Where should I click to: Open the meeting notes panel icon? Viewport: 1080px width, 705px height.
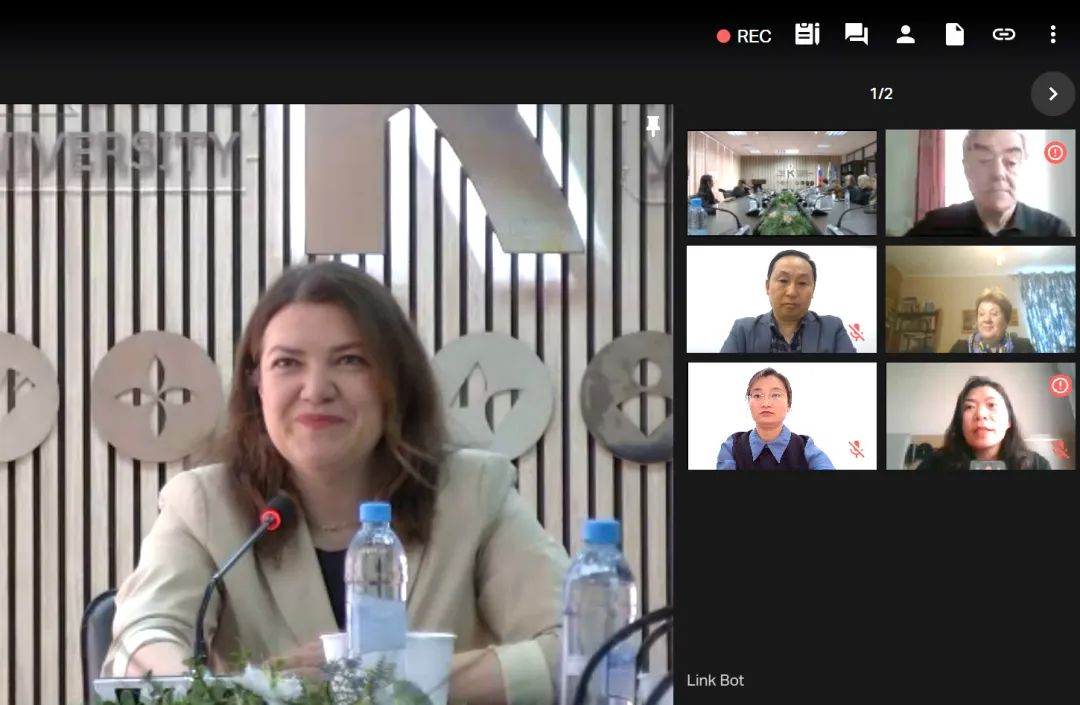point(807,35)
